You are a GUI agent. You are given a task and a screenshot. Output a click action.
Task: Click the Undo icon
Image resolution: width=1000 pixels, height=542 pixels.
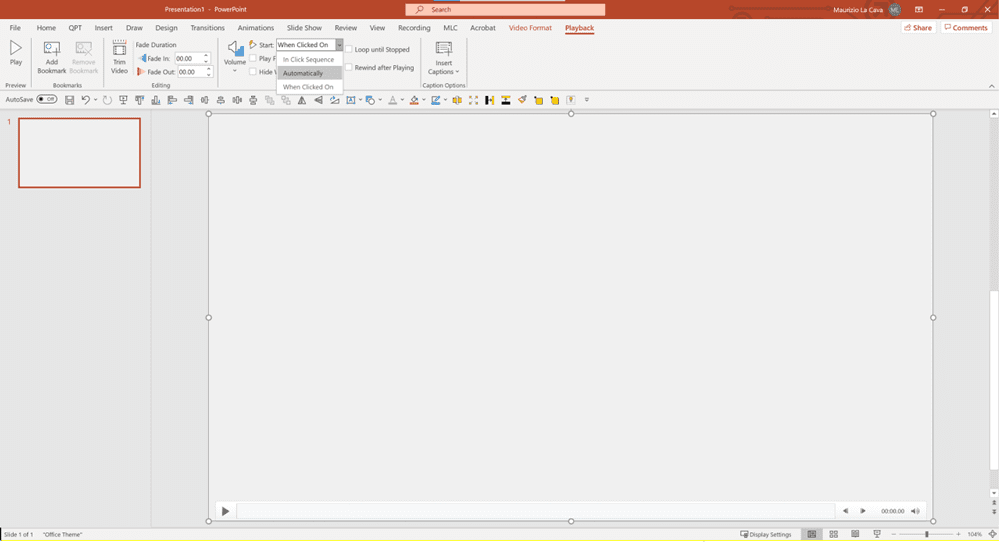click(85, 100)
